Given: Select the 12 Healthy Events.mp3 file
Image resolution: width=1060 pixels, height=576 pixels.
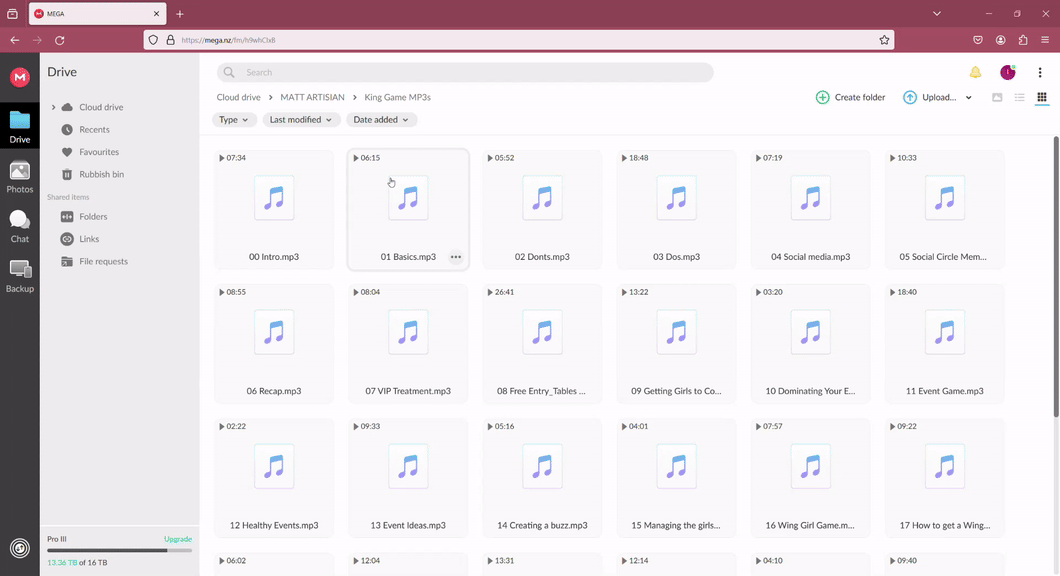Looking at the screenshot, I should click(274, 478).
